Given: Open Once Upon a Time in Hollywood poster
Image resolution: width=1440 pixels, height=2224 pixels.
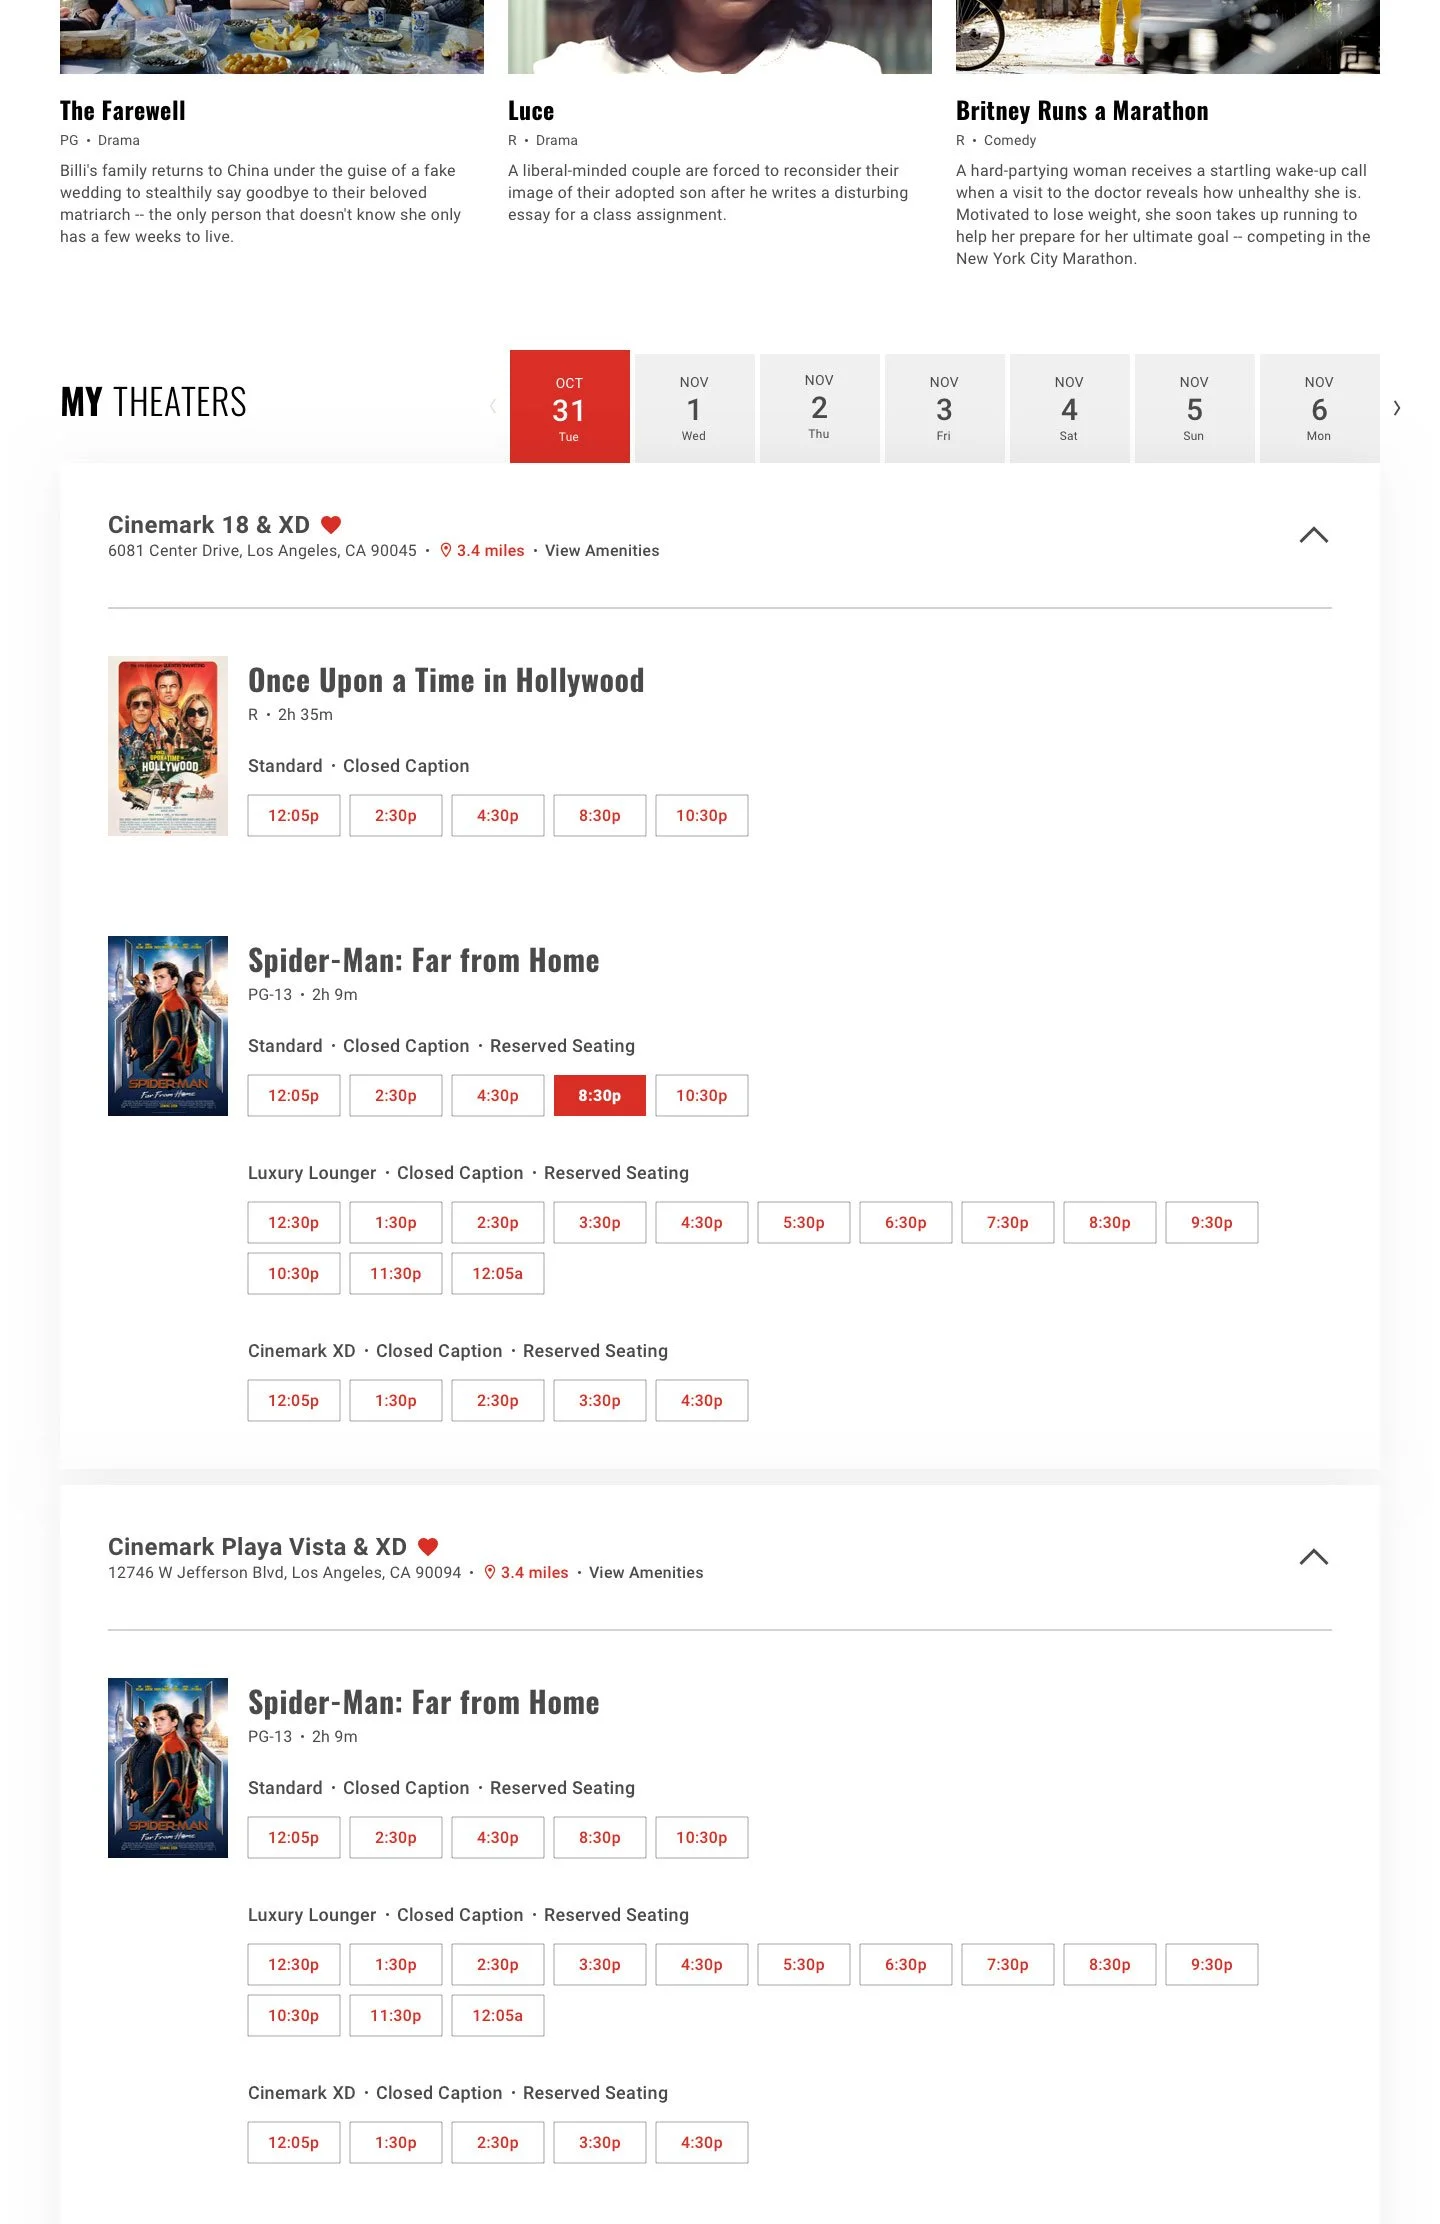Looking at the screenshot, I should (168, 746).
